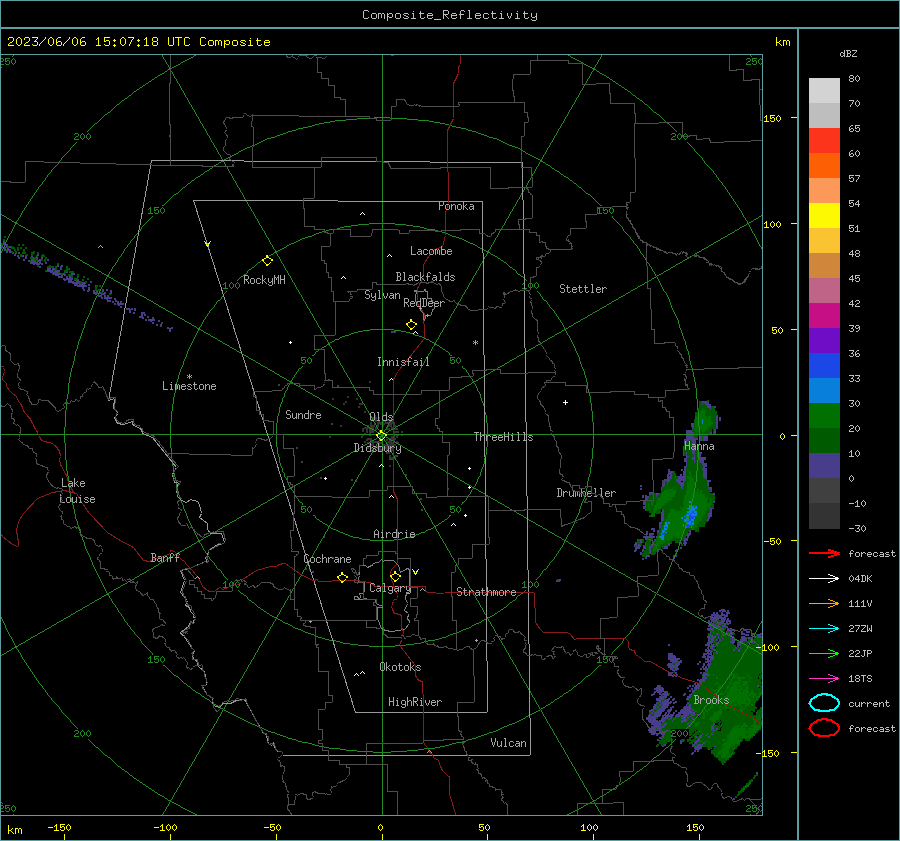Click the dBZ legend heading

tap(848, 53)
